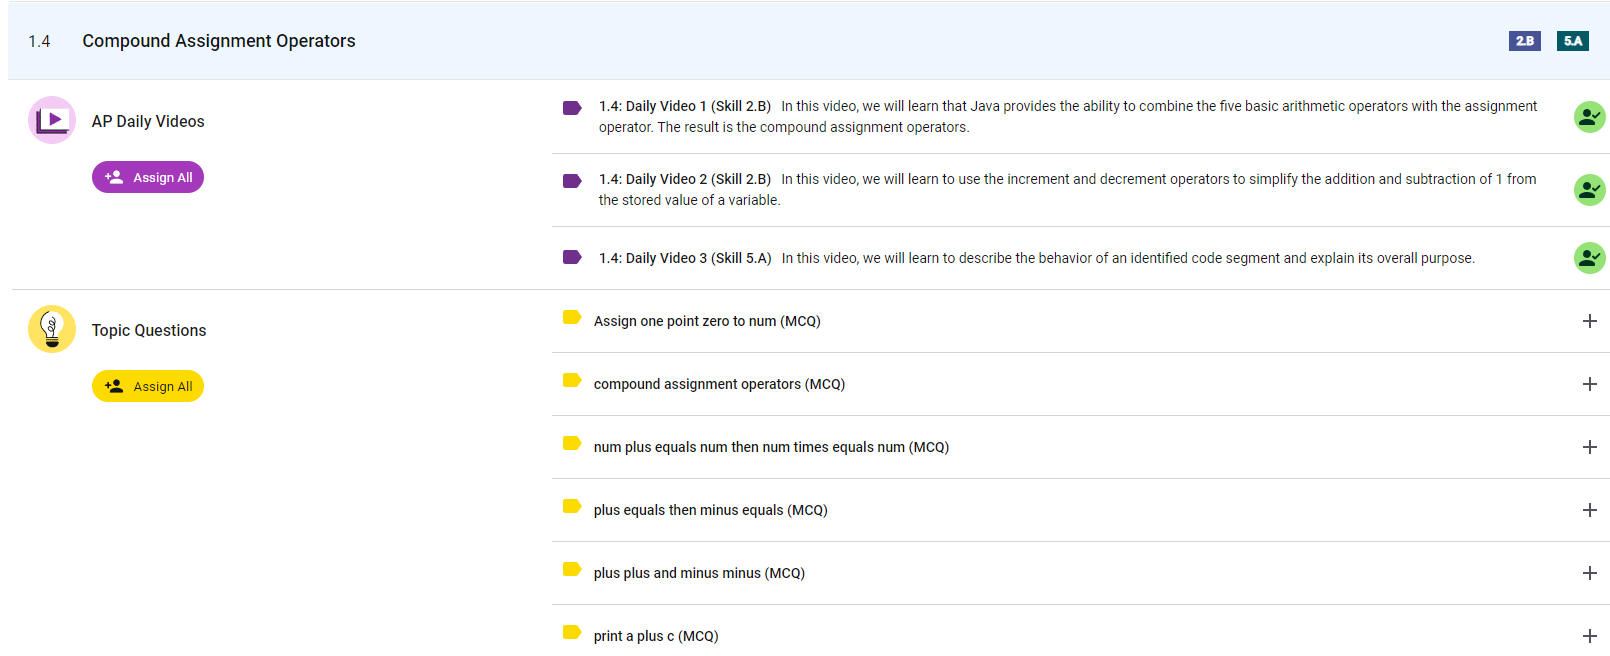Click the AP Daily Videos play icon
This screenshot has height=656, width=1610.
point(52,120)
